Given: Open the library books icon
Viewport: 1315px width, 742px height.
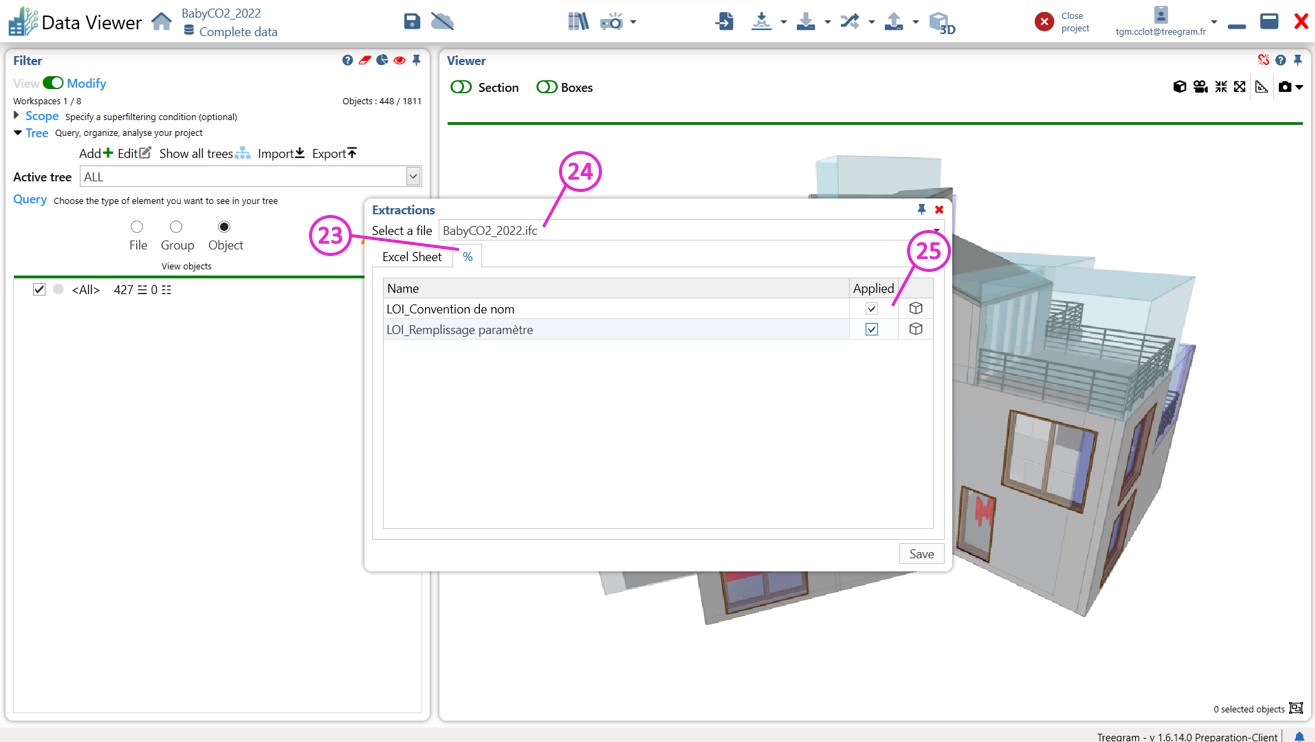Looking at the screenshot, I should 578,22.
